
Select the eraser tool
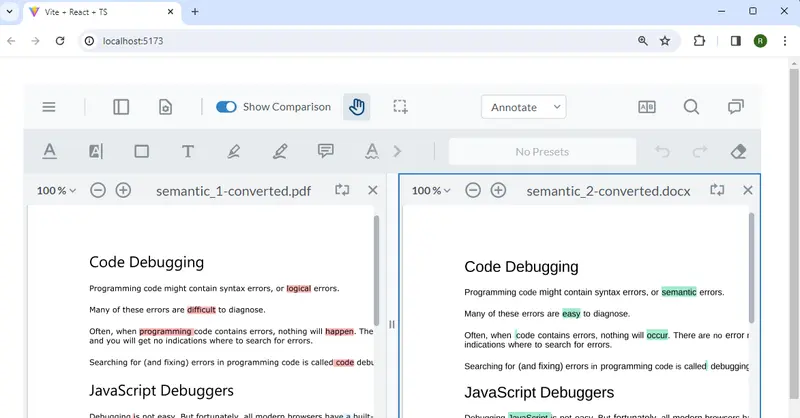[x=738, y=151]
